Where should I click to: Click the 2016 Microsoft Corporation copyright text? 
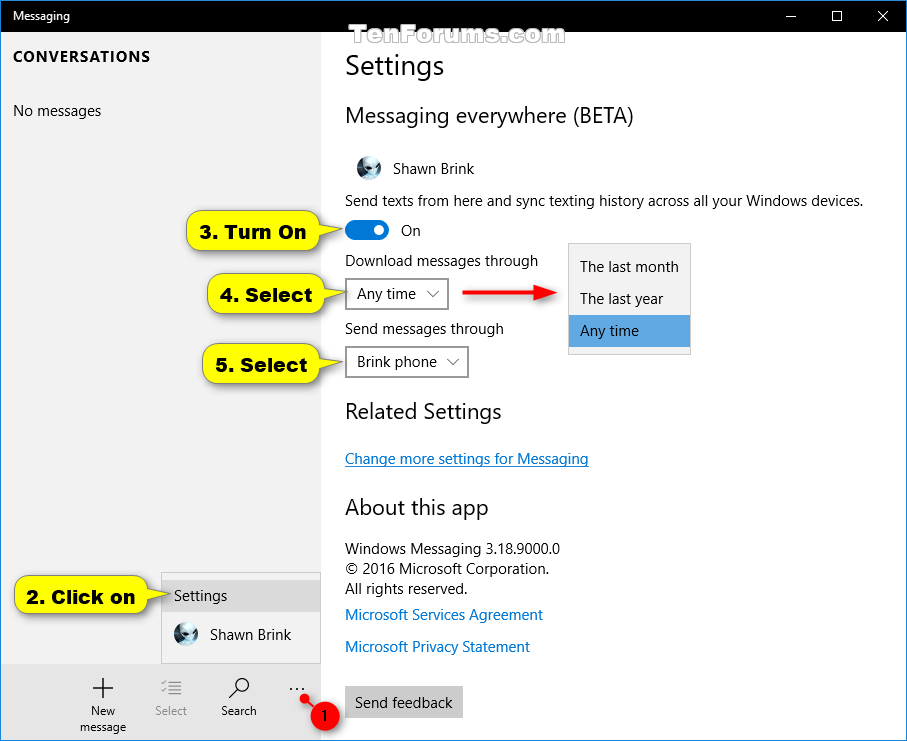point(447,569)
